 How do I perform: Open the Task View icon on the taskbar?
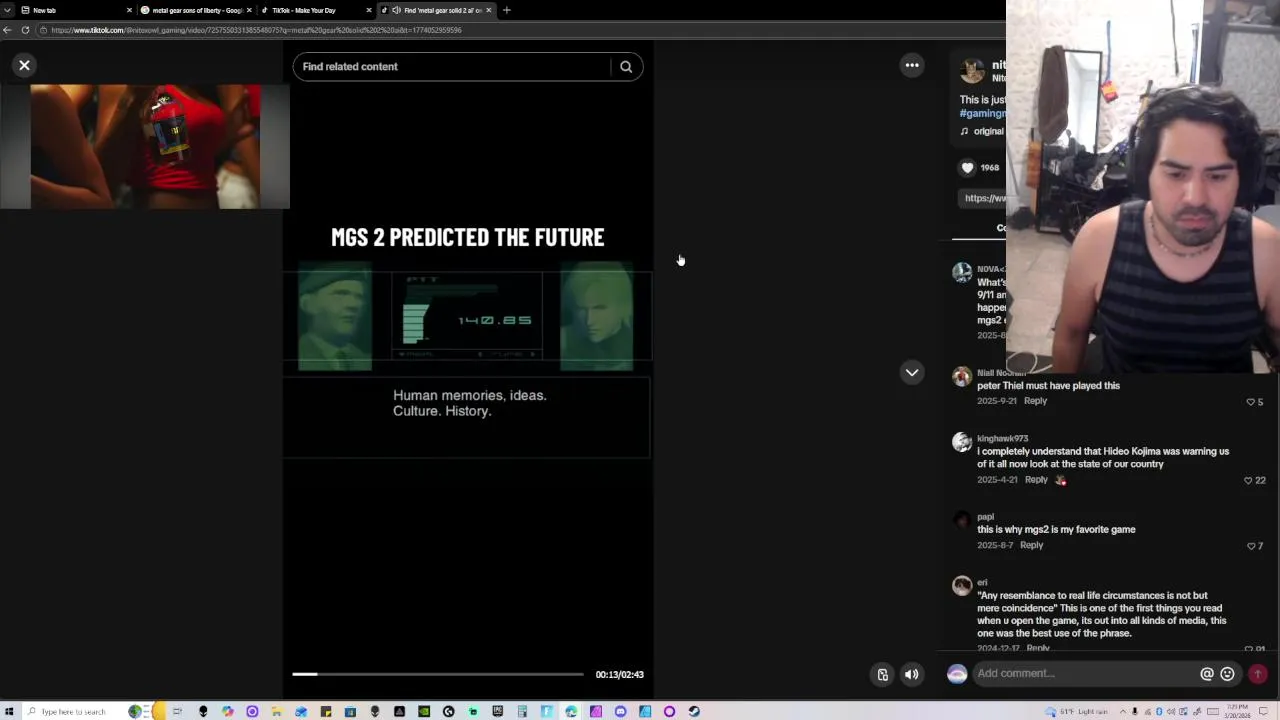177,712
